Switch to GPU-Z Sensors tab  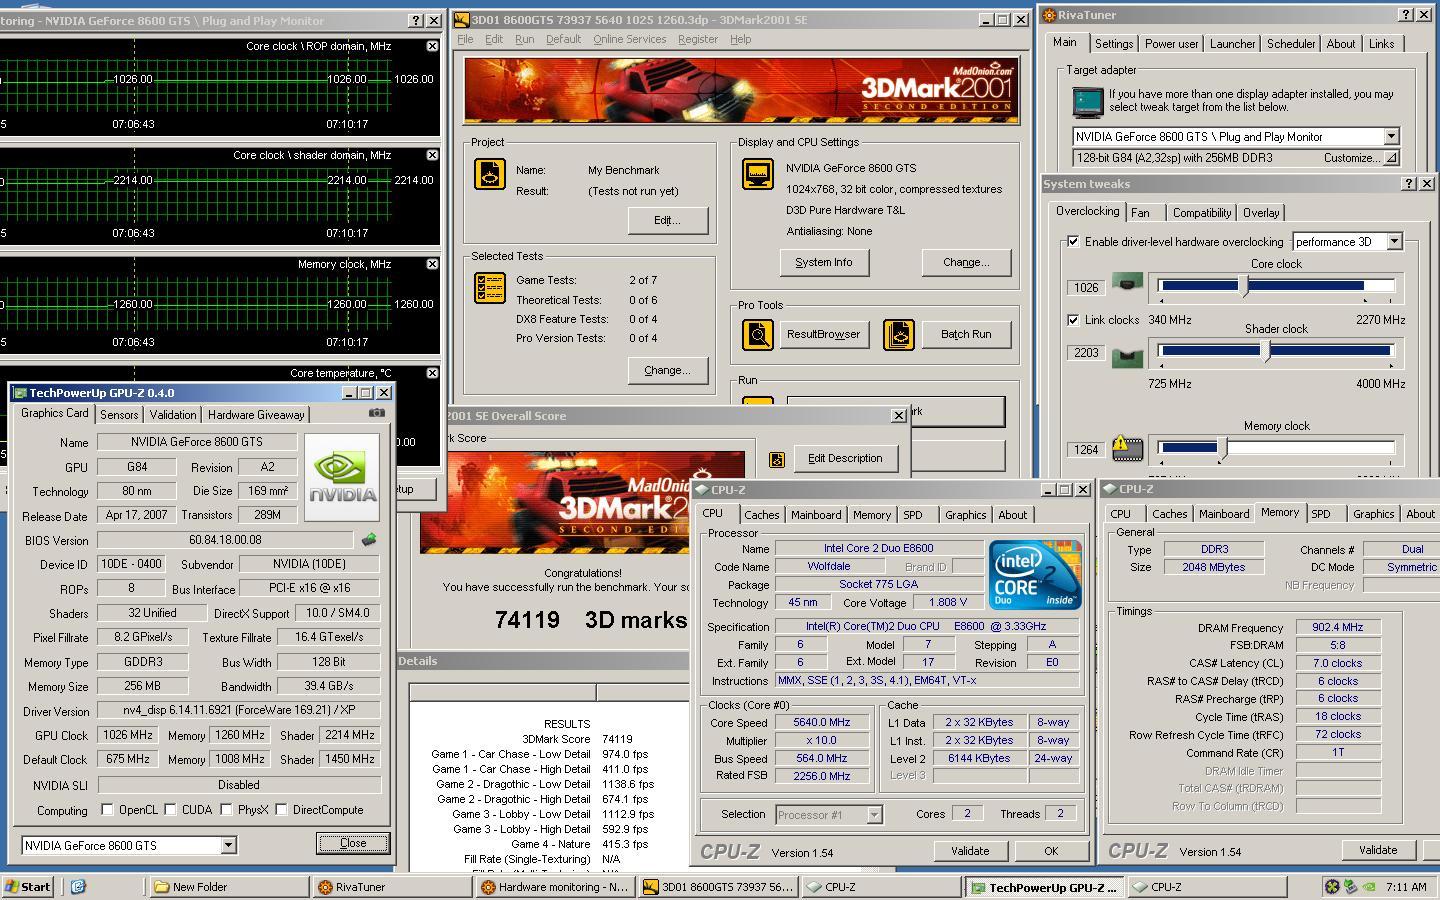coord(119,415)
